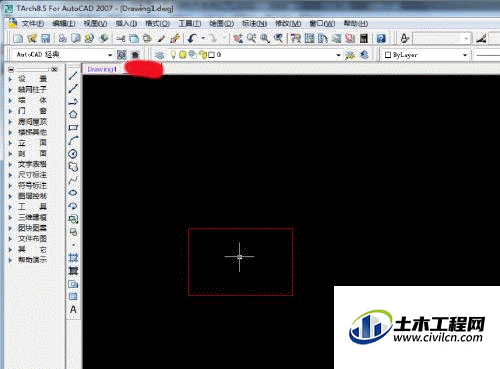Screen dimensions: 500x369
Task: Select the Insert Block tool
Action: click(x=73, y=219)
